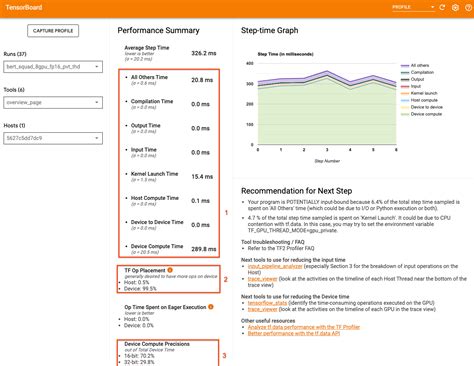Click Refer to the TF2 Profiler FAQ text
The image size is (474, 366).
tap(281, 248)
